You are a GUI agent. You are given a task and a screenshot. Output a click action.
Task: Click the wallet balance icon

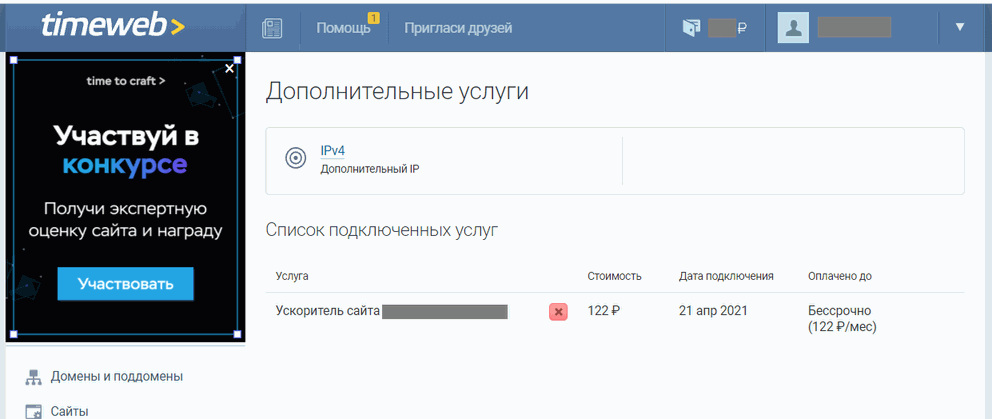[x=691, y=28]
